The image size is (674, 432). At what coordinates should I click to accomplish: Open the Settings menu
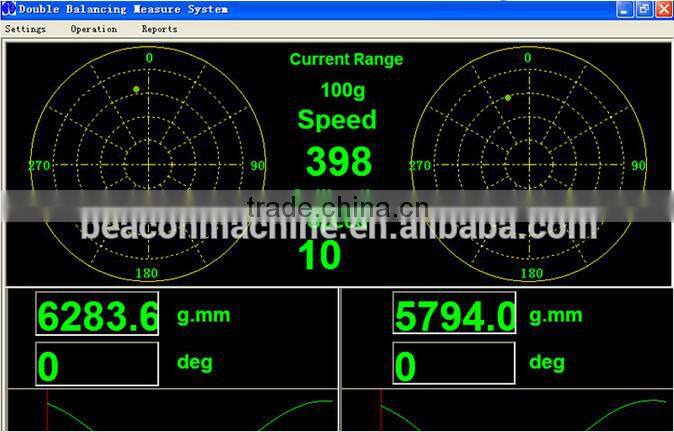coord(26,29)
